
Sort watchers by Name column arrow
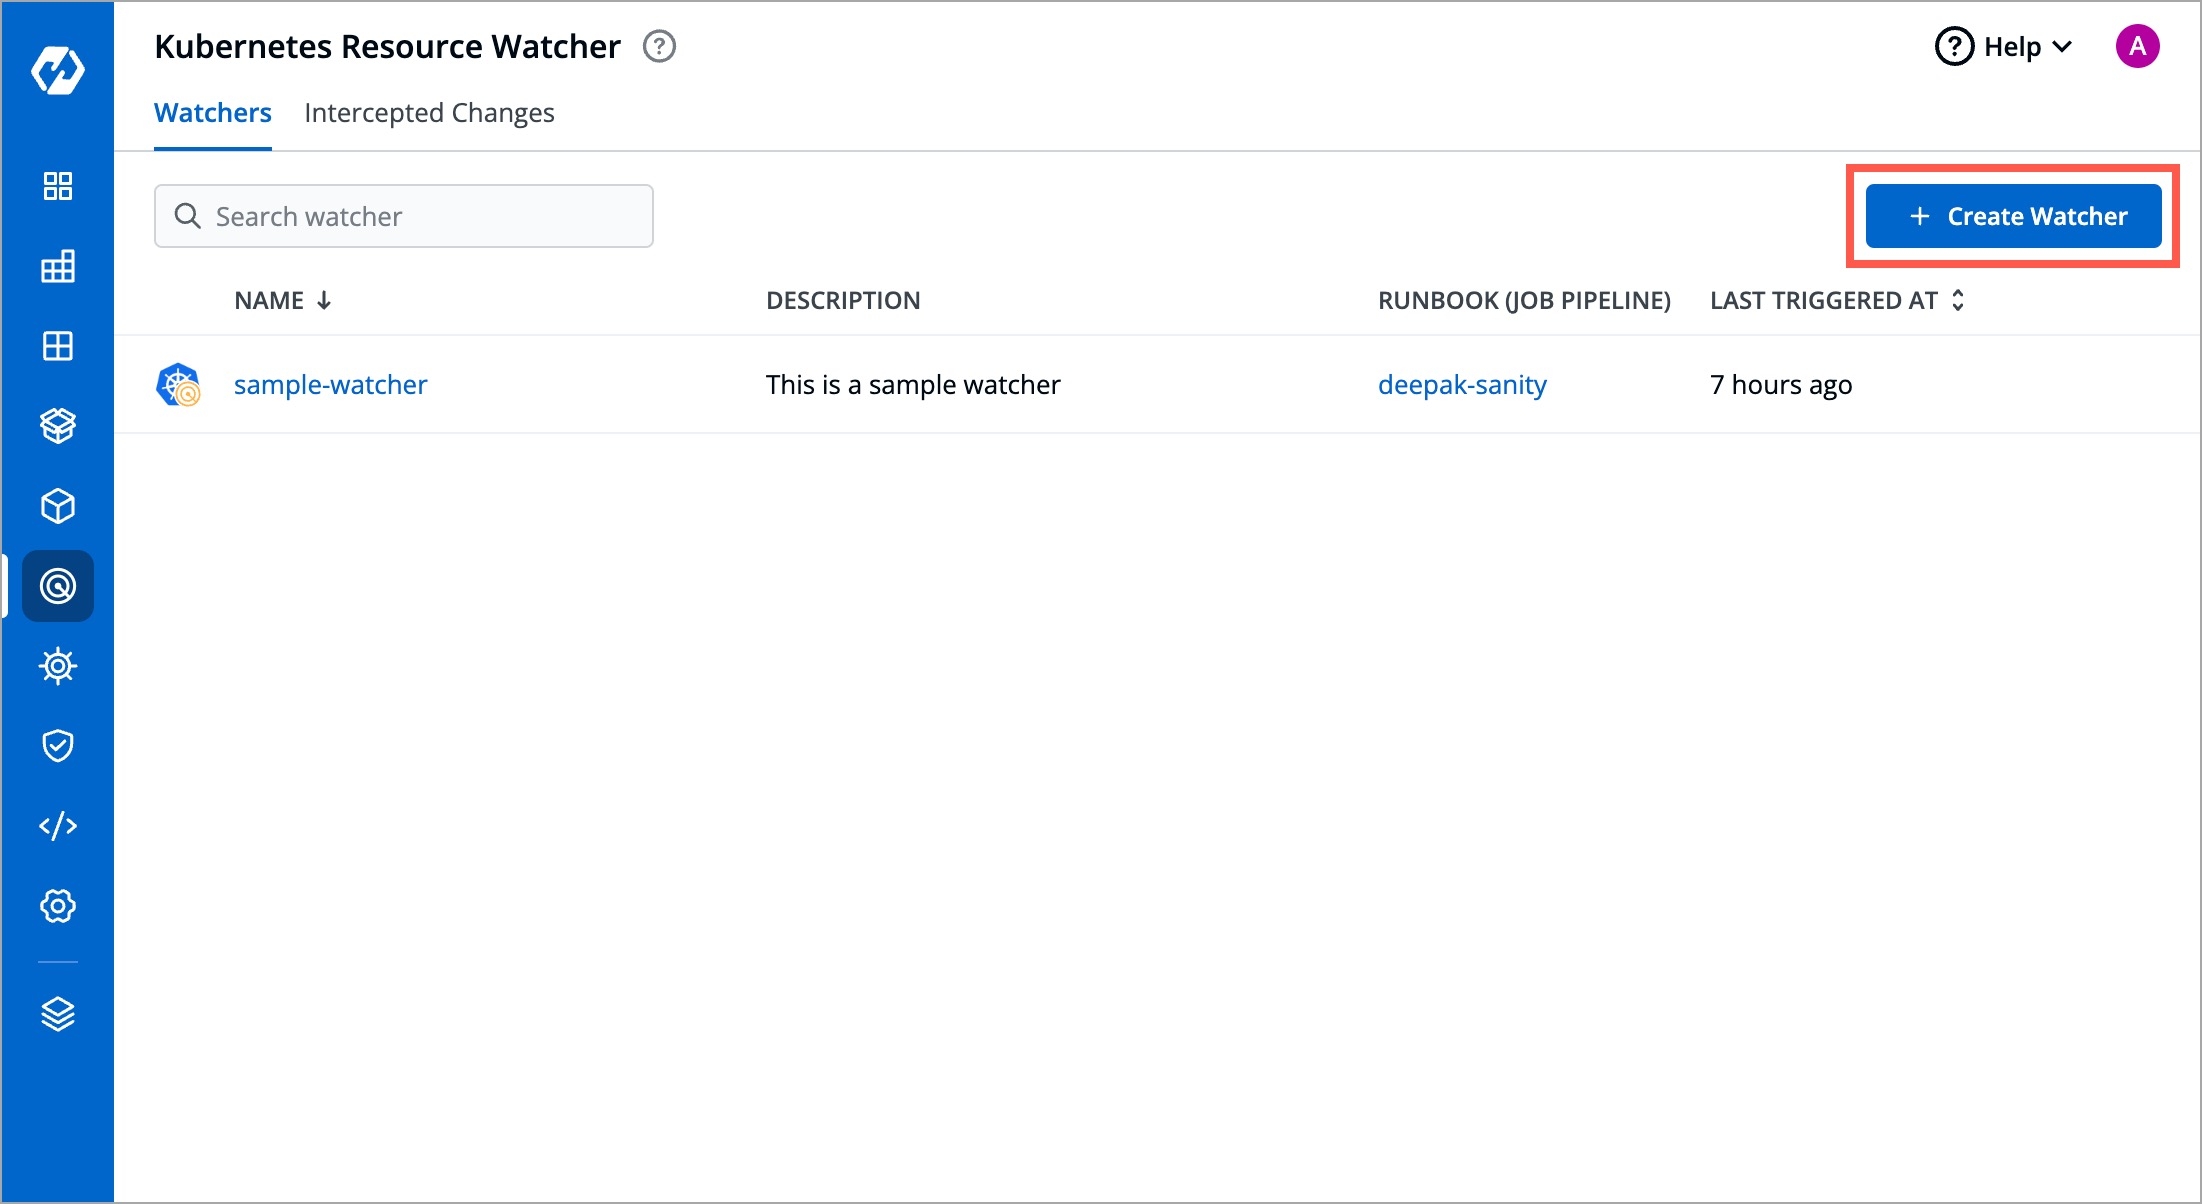tap(324, 300)
